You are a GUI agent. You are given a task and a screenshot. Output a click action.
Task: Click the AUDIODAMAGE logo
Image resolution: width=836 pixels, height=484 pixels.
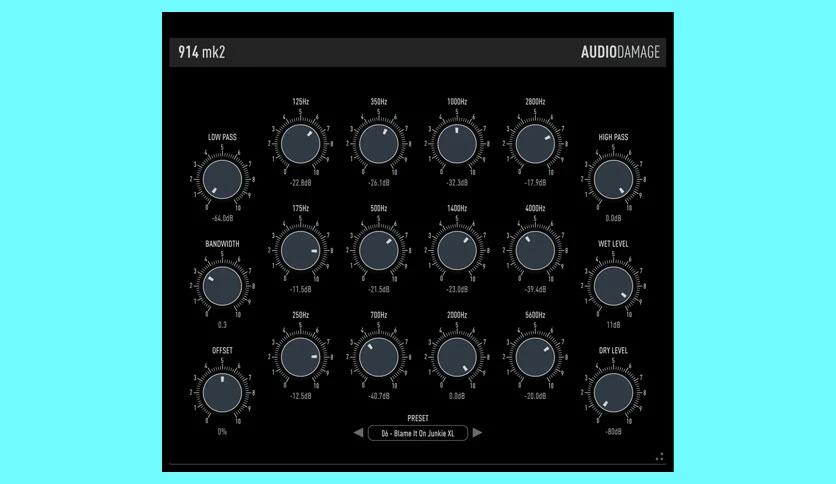pos(620,52)
